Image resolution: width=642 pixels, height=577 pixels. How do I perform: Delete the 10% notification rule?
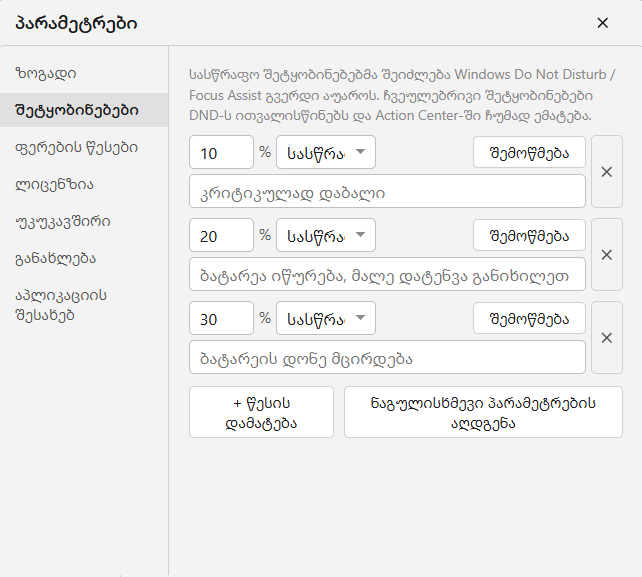[x=607, y=172]
